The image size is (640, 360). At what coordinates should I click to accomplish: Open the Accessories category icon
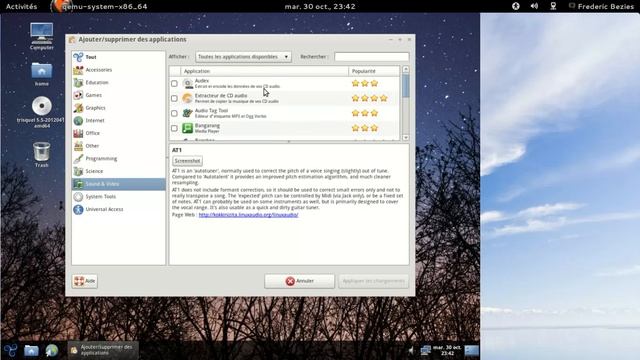tap(78, 70)
